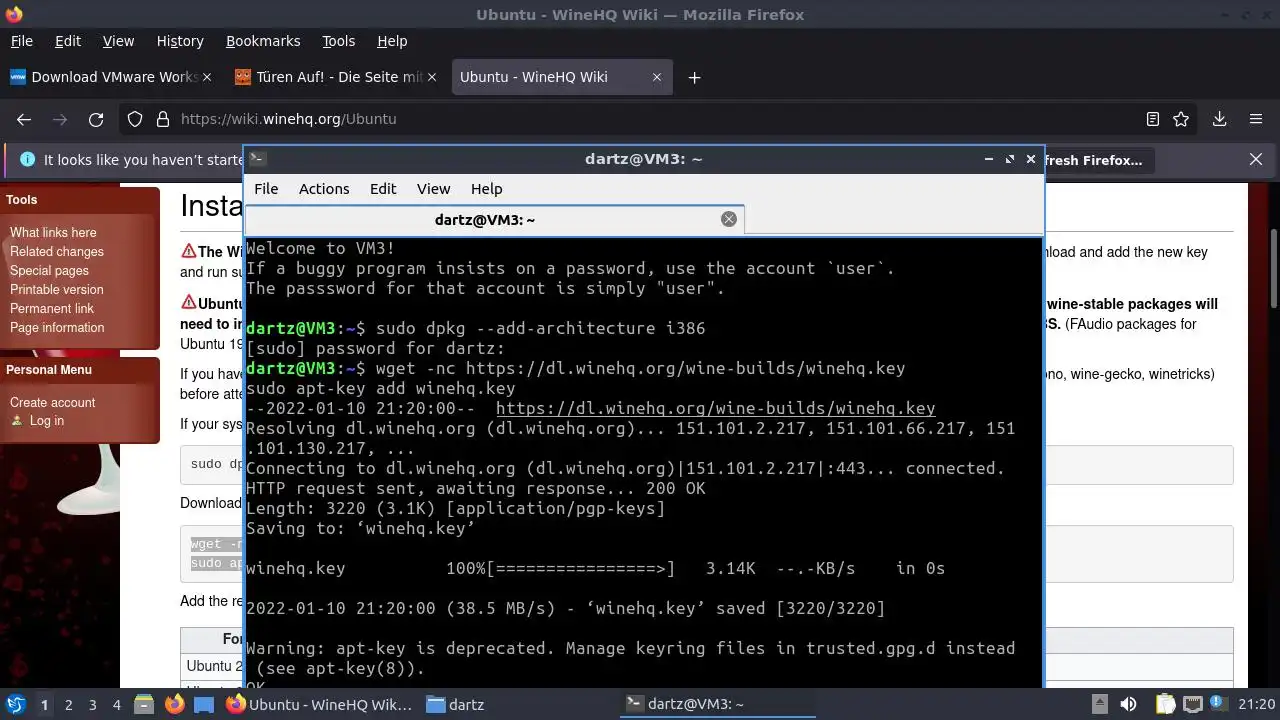Dismiss the Firefox notification bar
The image size is (1280, 720).
1256,159
